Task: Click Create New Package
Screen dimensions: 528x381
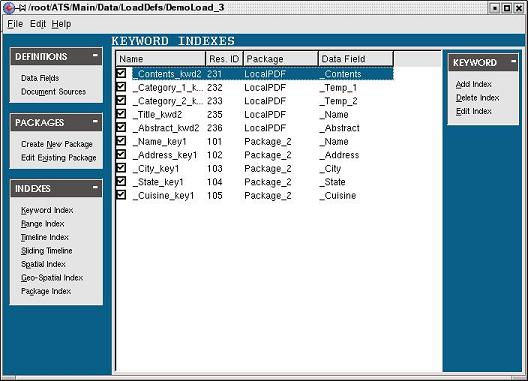Action: pos(57,144)
